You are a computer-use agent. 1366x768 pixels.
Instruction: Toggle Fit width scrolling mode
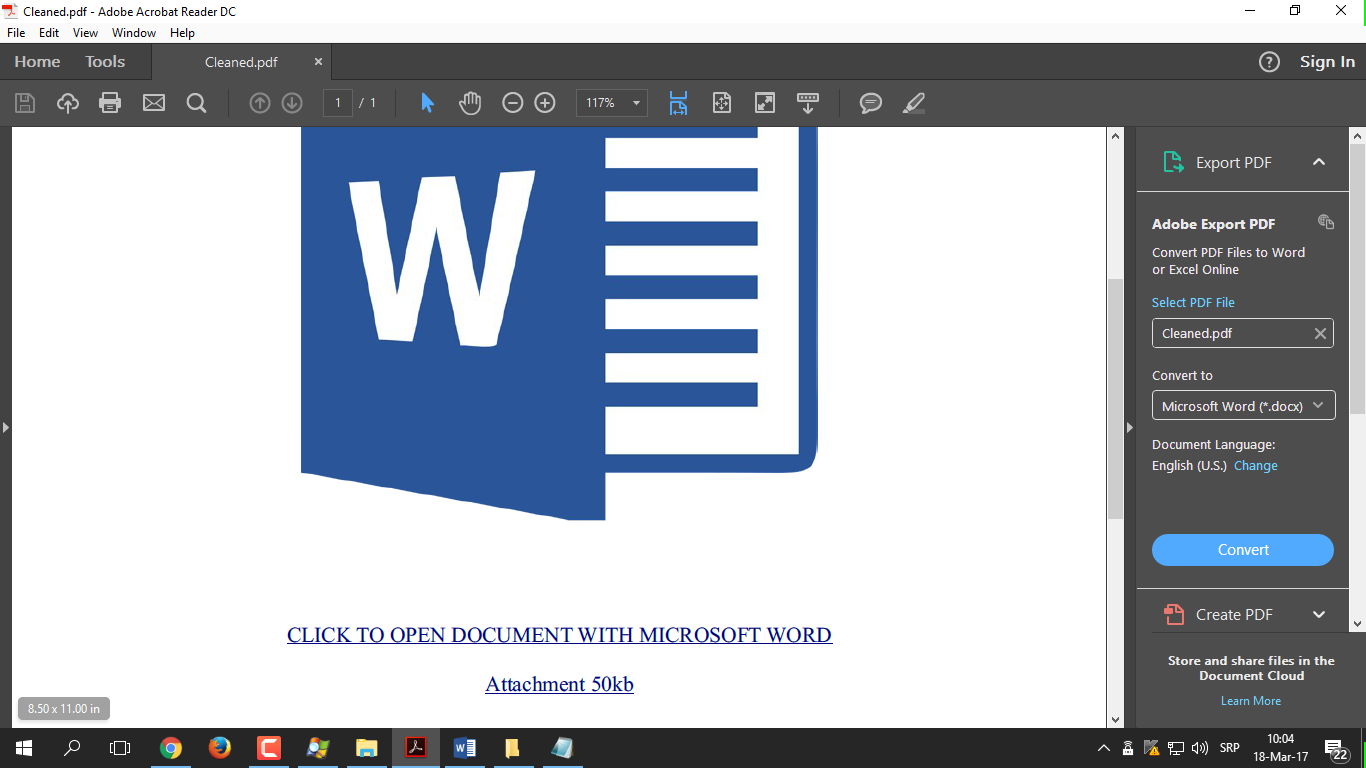pyautogui.click(x=679, y=103)
